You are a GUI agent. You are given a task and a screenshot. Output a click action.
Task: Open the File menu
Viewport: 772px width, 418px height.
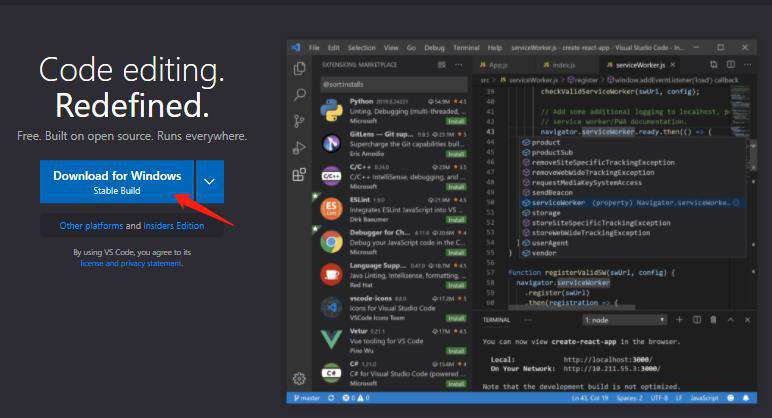[x=314, y=48]
